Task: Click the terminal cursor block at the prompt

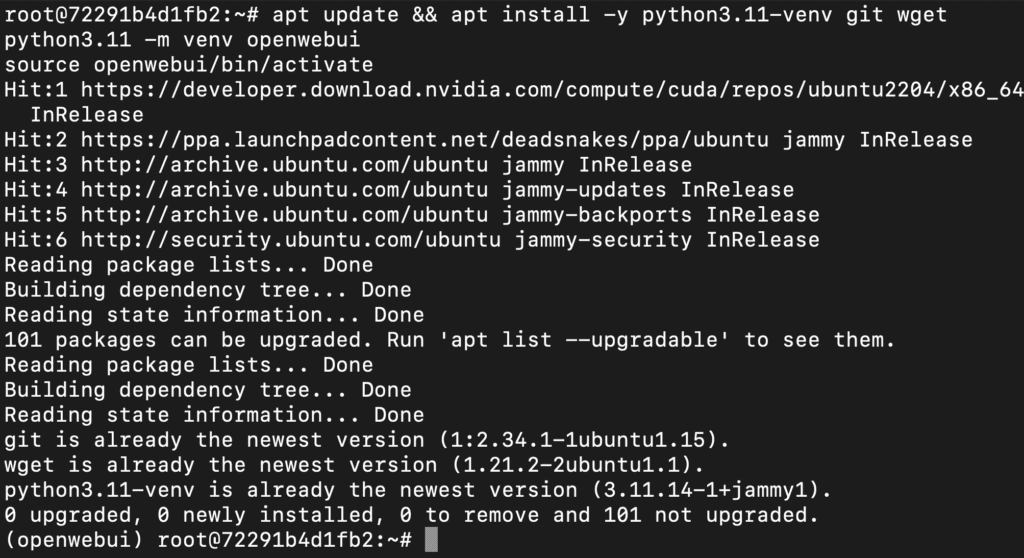Action: click(x=431, y=540)
